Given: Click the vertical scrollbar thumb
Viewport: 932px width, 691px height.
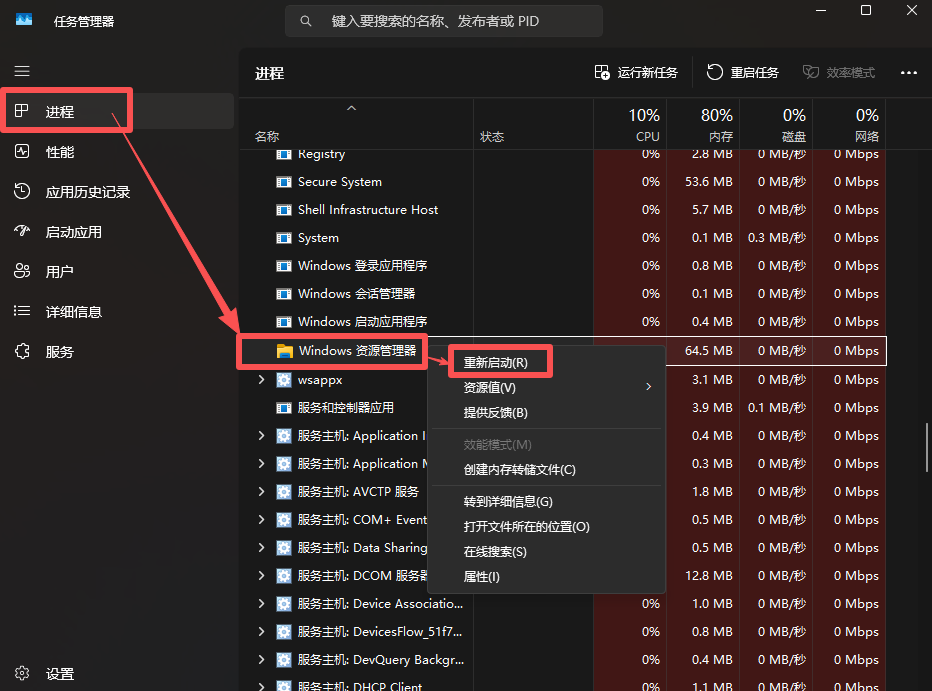Looking at the screenshot, I should click(x=926, y=450).
